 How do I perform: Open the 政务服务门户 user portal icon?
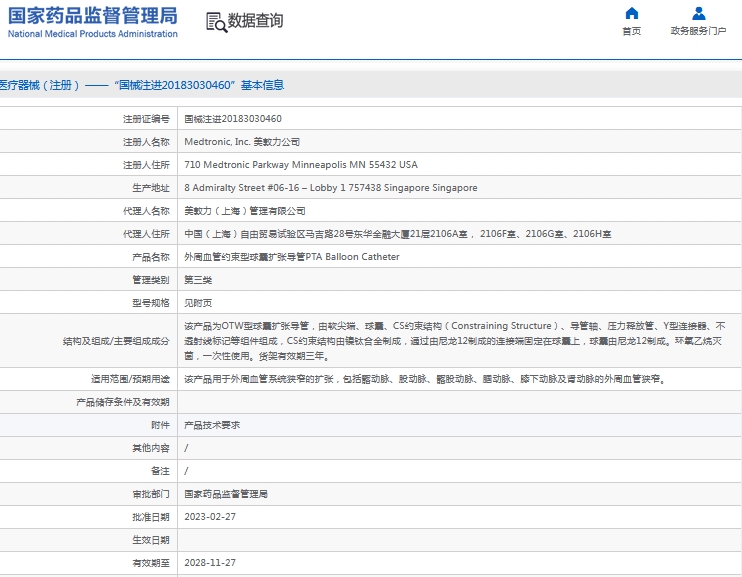(x=698, y=13)
